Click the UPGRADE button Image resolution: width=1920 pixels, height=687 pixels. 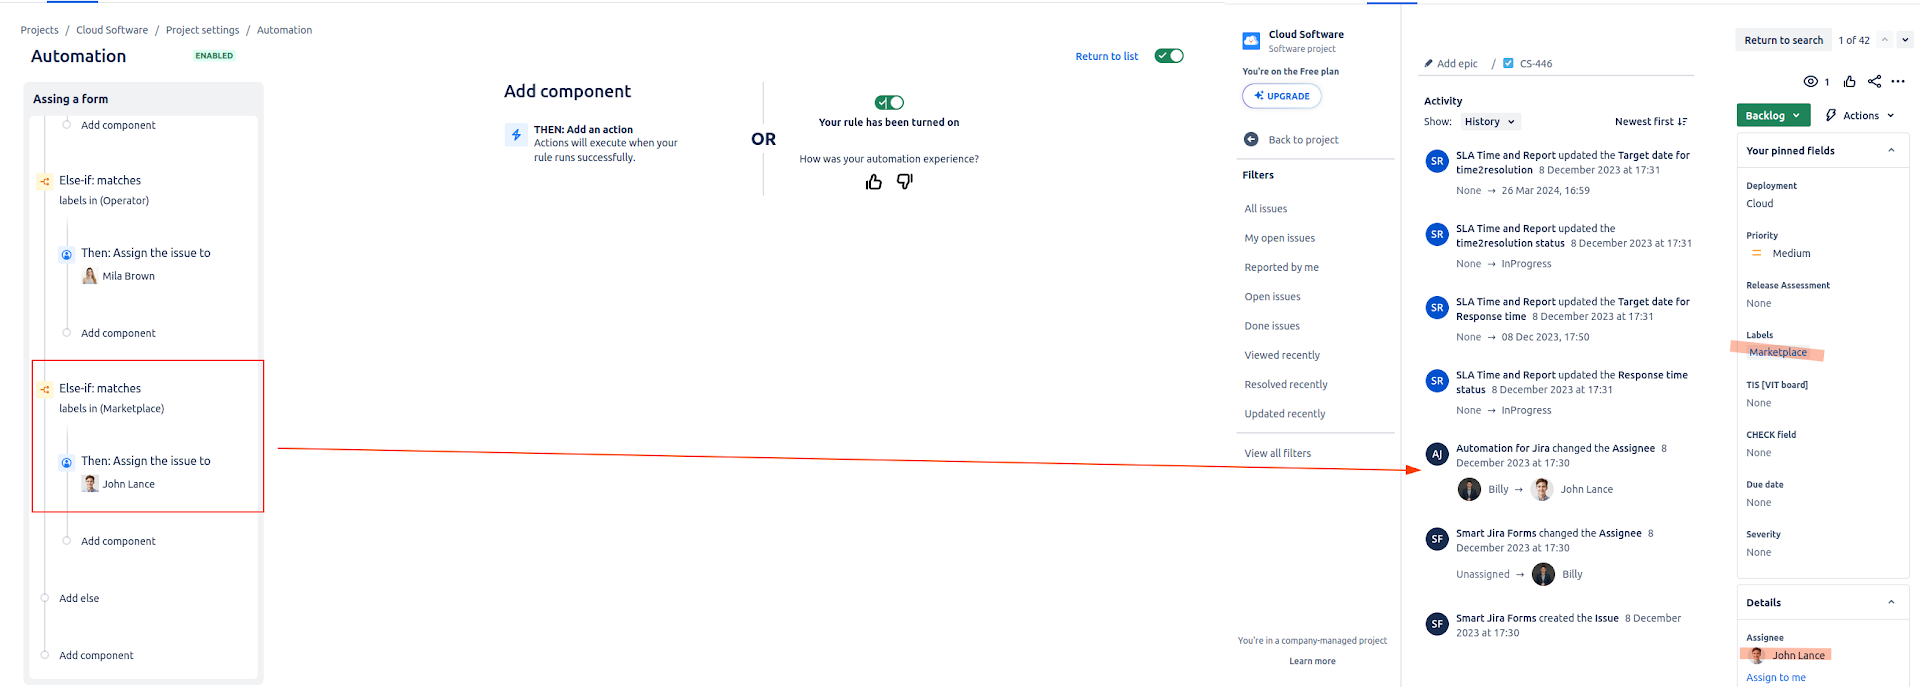coord(1281,96)
